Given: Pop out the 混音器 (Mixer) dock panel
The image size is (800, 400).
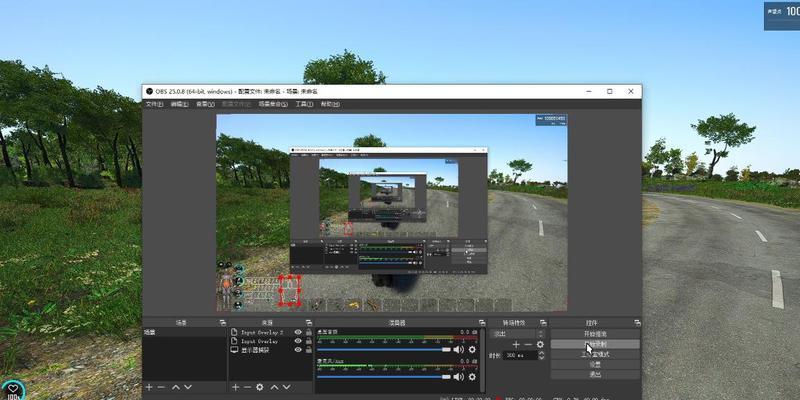Looking at the screenshot, I should tap(482, 323).
